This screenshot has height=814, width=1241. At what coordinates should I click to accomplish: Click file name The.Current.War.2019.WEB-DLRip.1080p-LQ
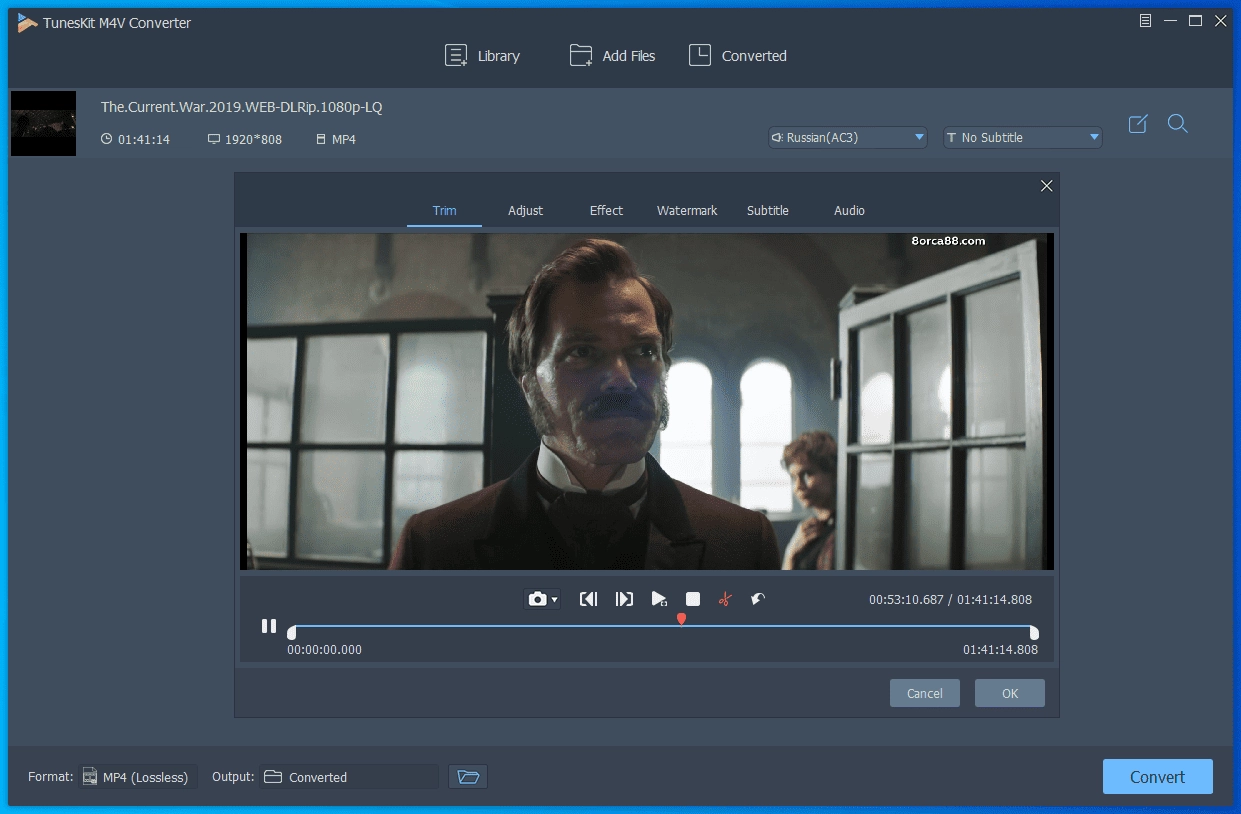coord(241,107)
